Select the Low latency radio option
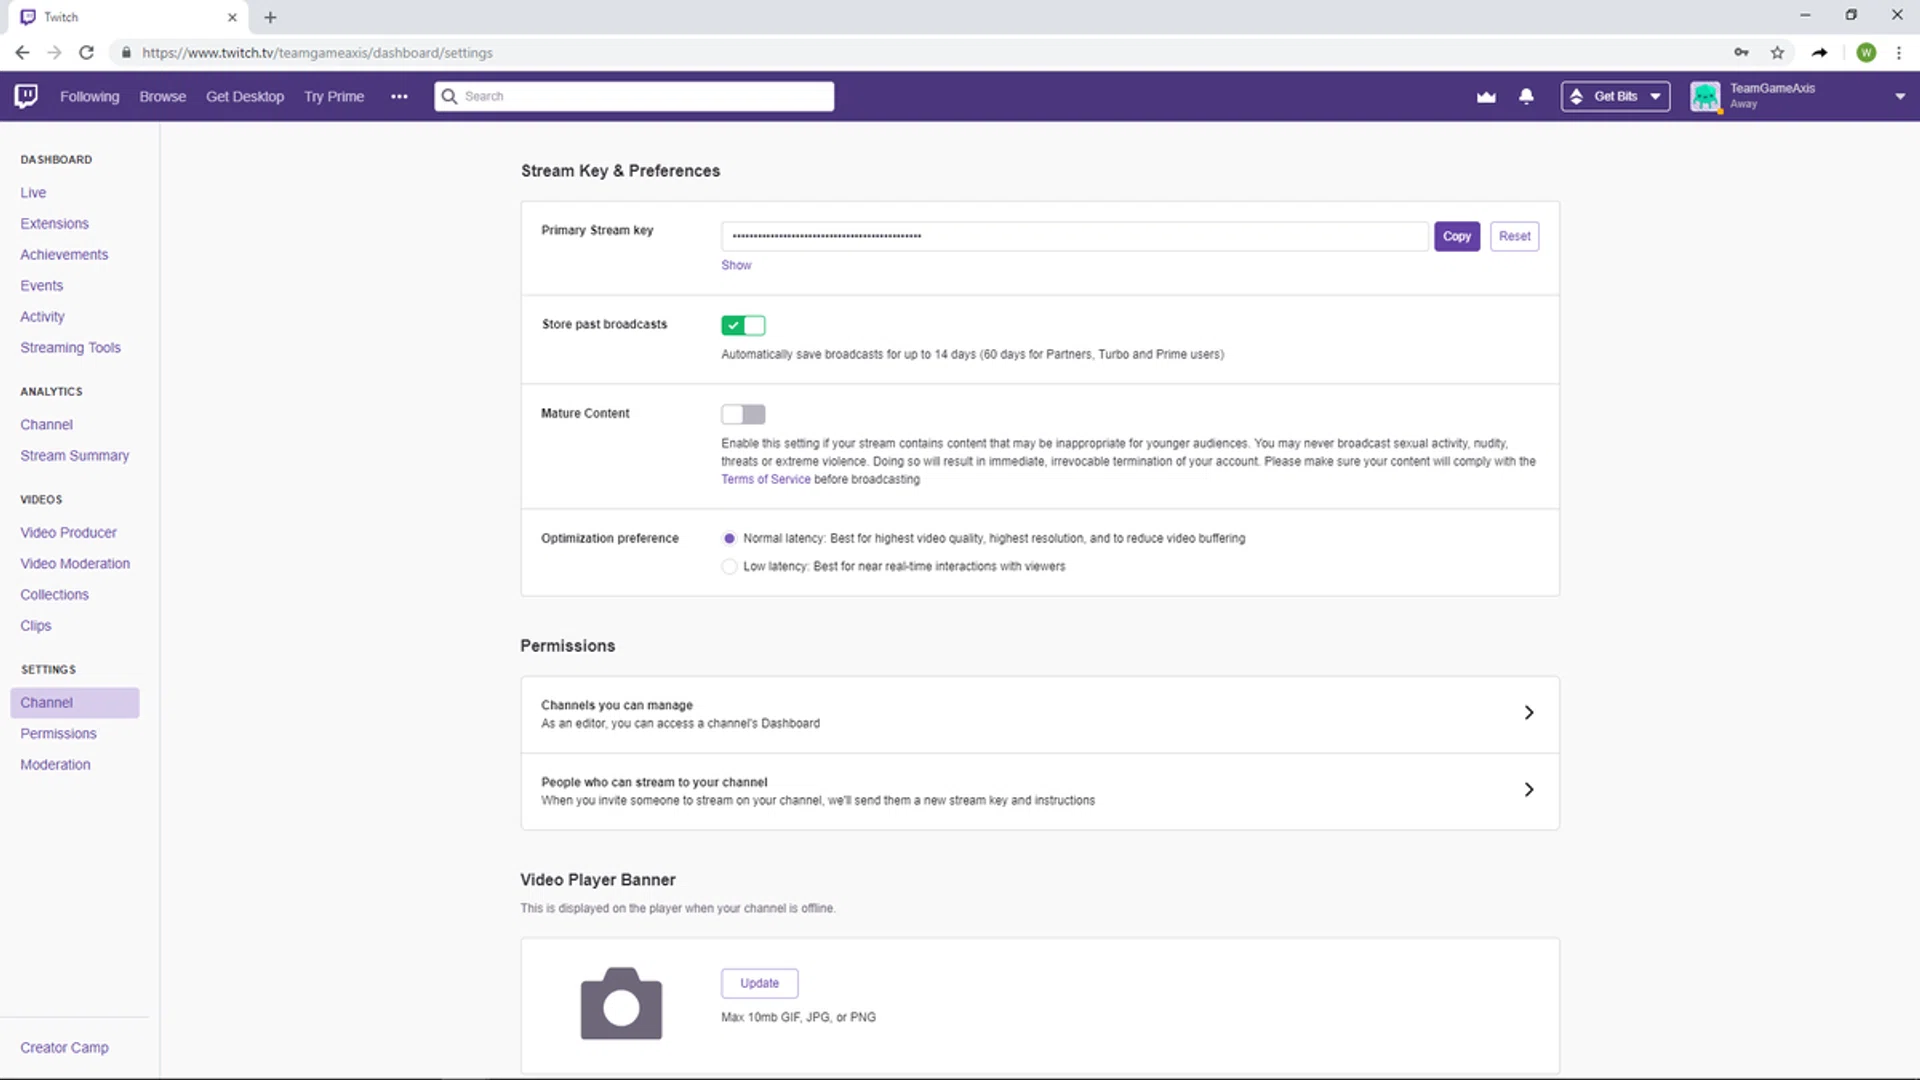The height and width of the screenshot is (1080, 1920). (x=729, y=567)
